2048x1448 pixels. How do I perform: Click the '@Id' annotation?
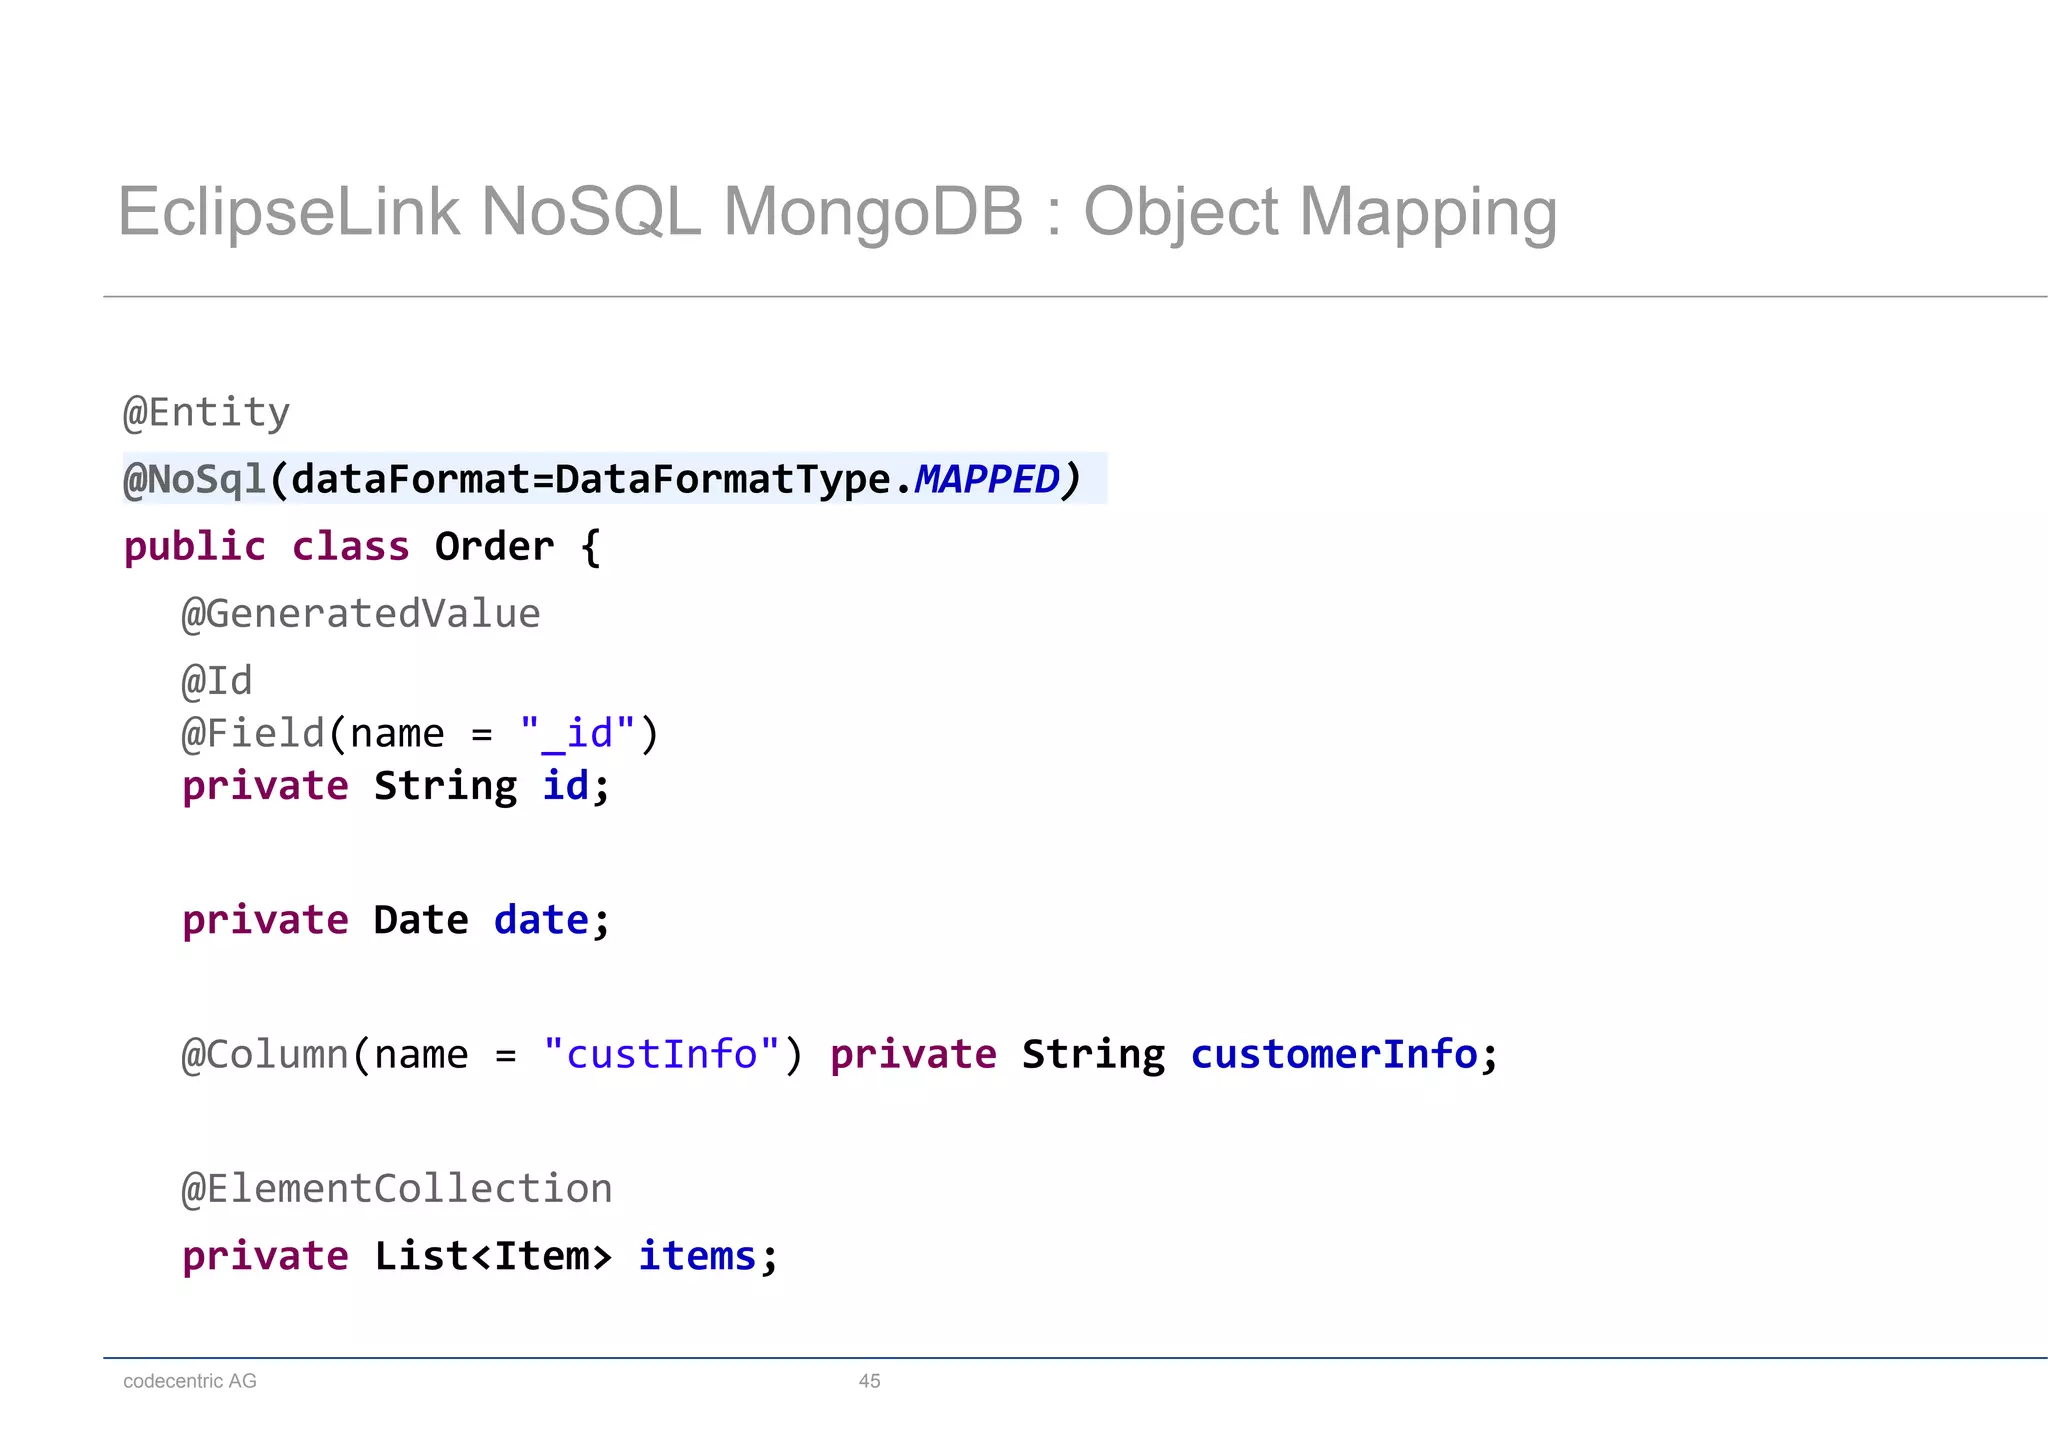(x=217, y=681)
